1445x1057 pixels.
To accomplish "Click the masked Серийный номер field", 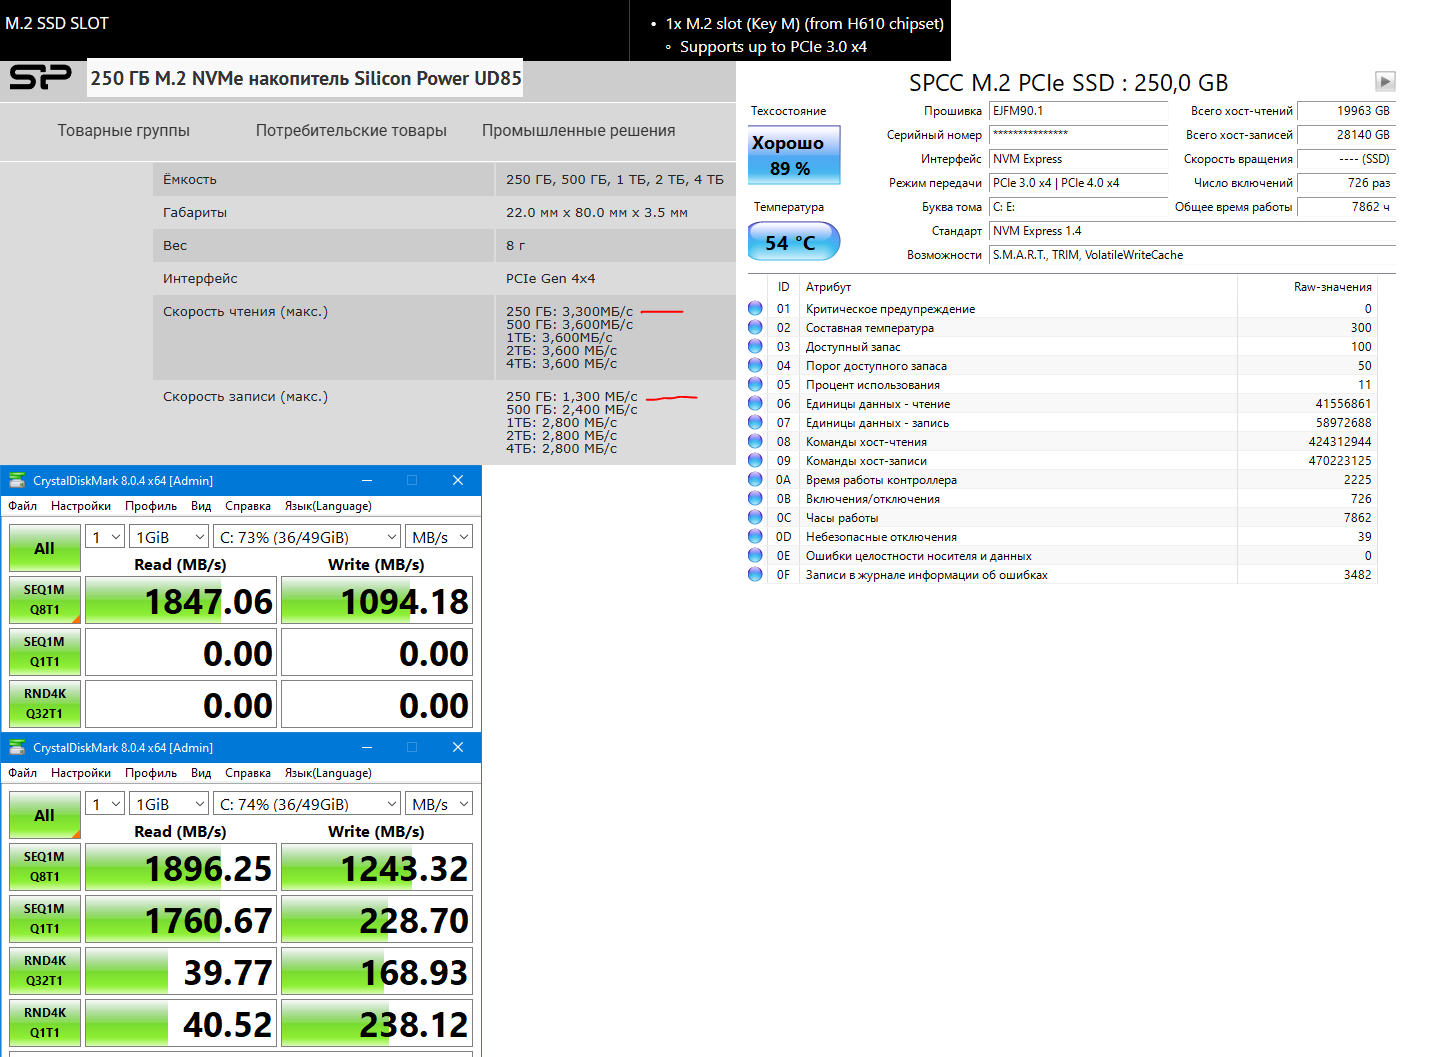I will click(1078, 135).
